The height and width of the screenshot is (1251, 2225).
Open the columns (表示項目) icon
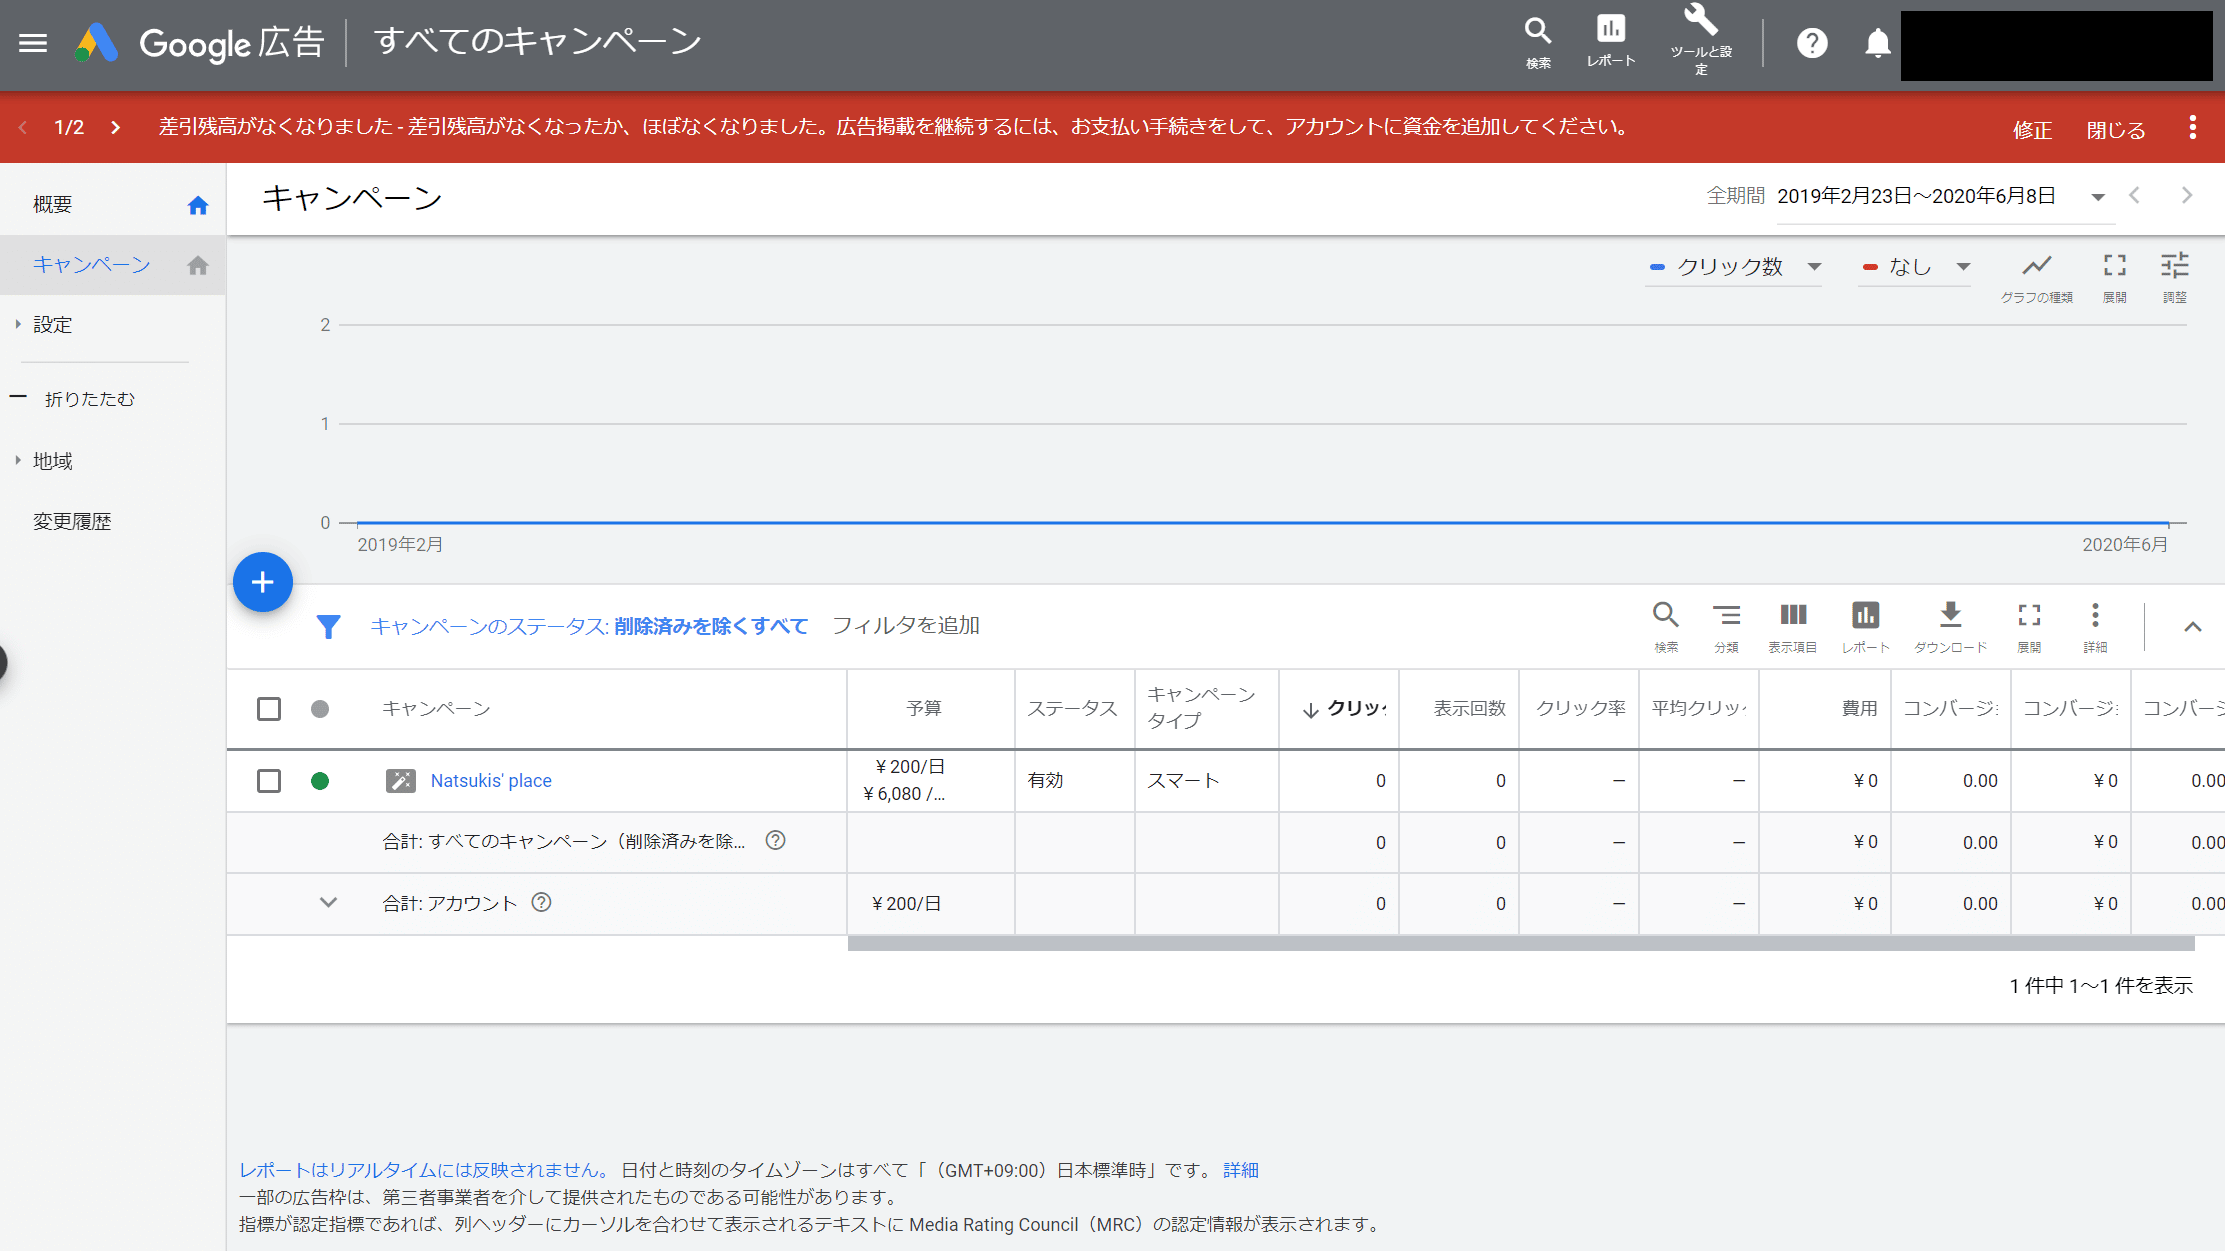point(1792,615)
